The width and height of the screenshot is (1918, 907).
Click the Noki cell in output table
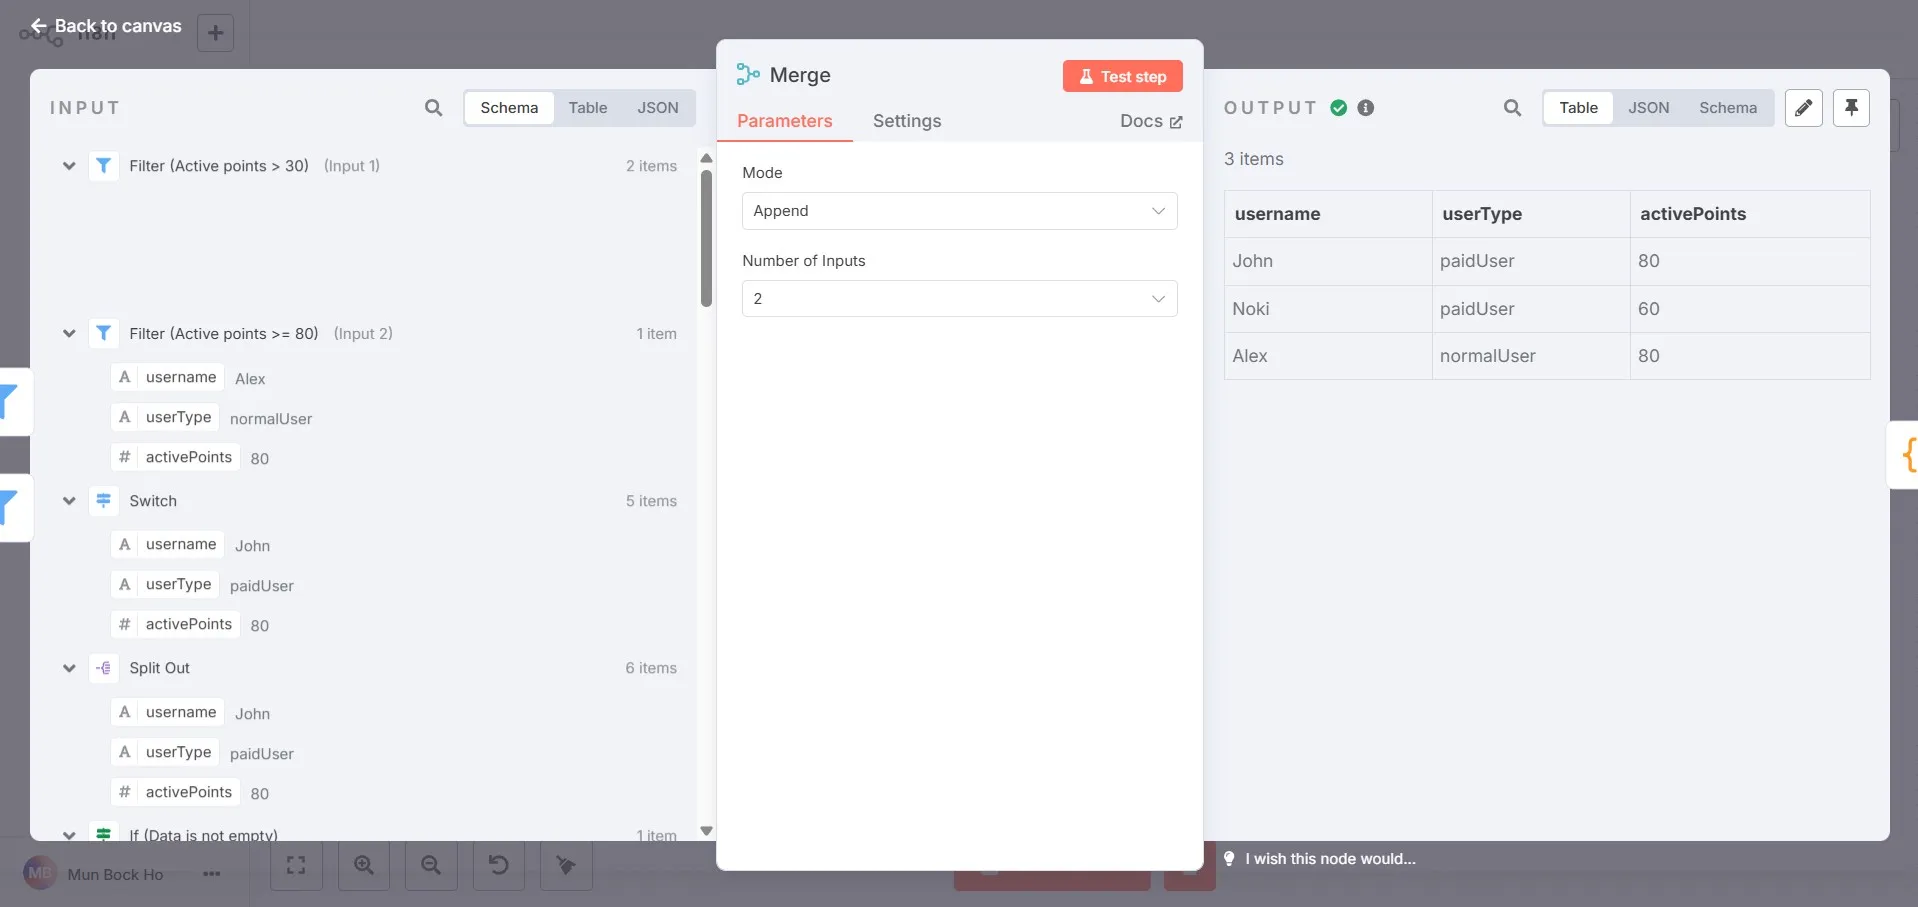[x=1327, y=309]
